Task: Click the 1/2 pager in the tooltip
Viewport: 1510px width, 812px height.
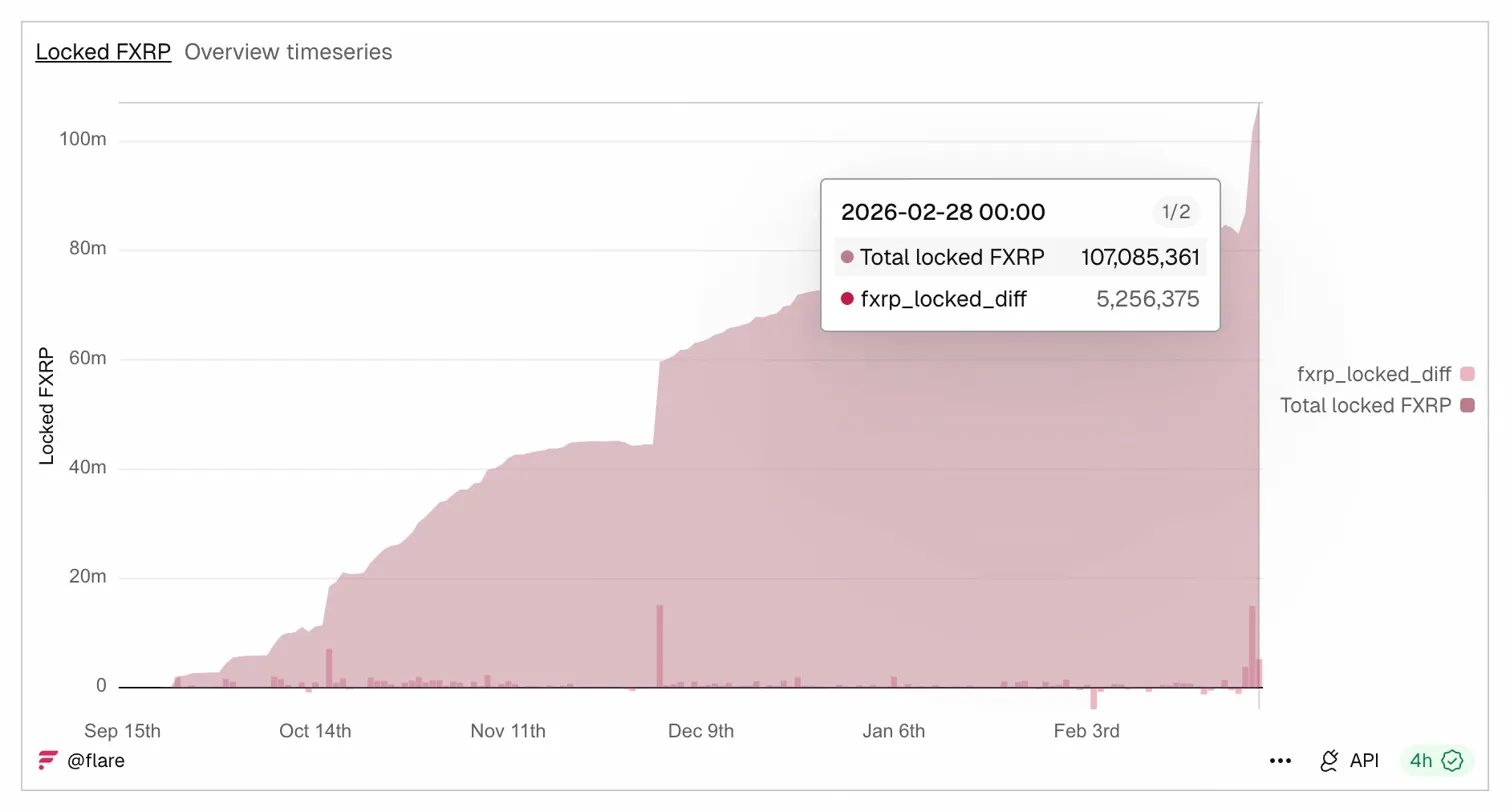Action: [x=1175, y=212]
